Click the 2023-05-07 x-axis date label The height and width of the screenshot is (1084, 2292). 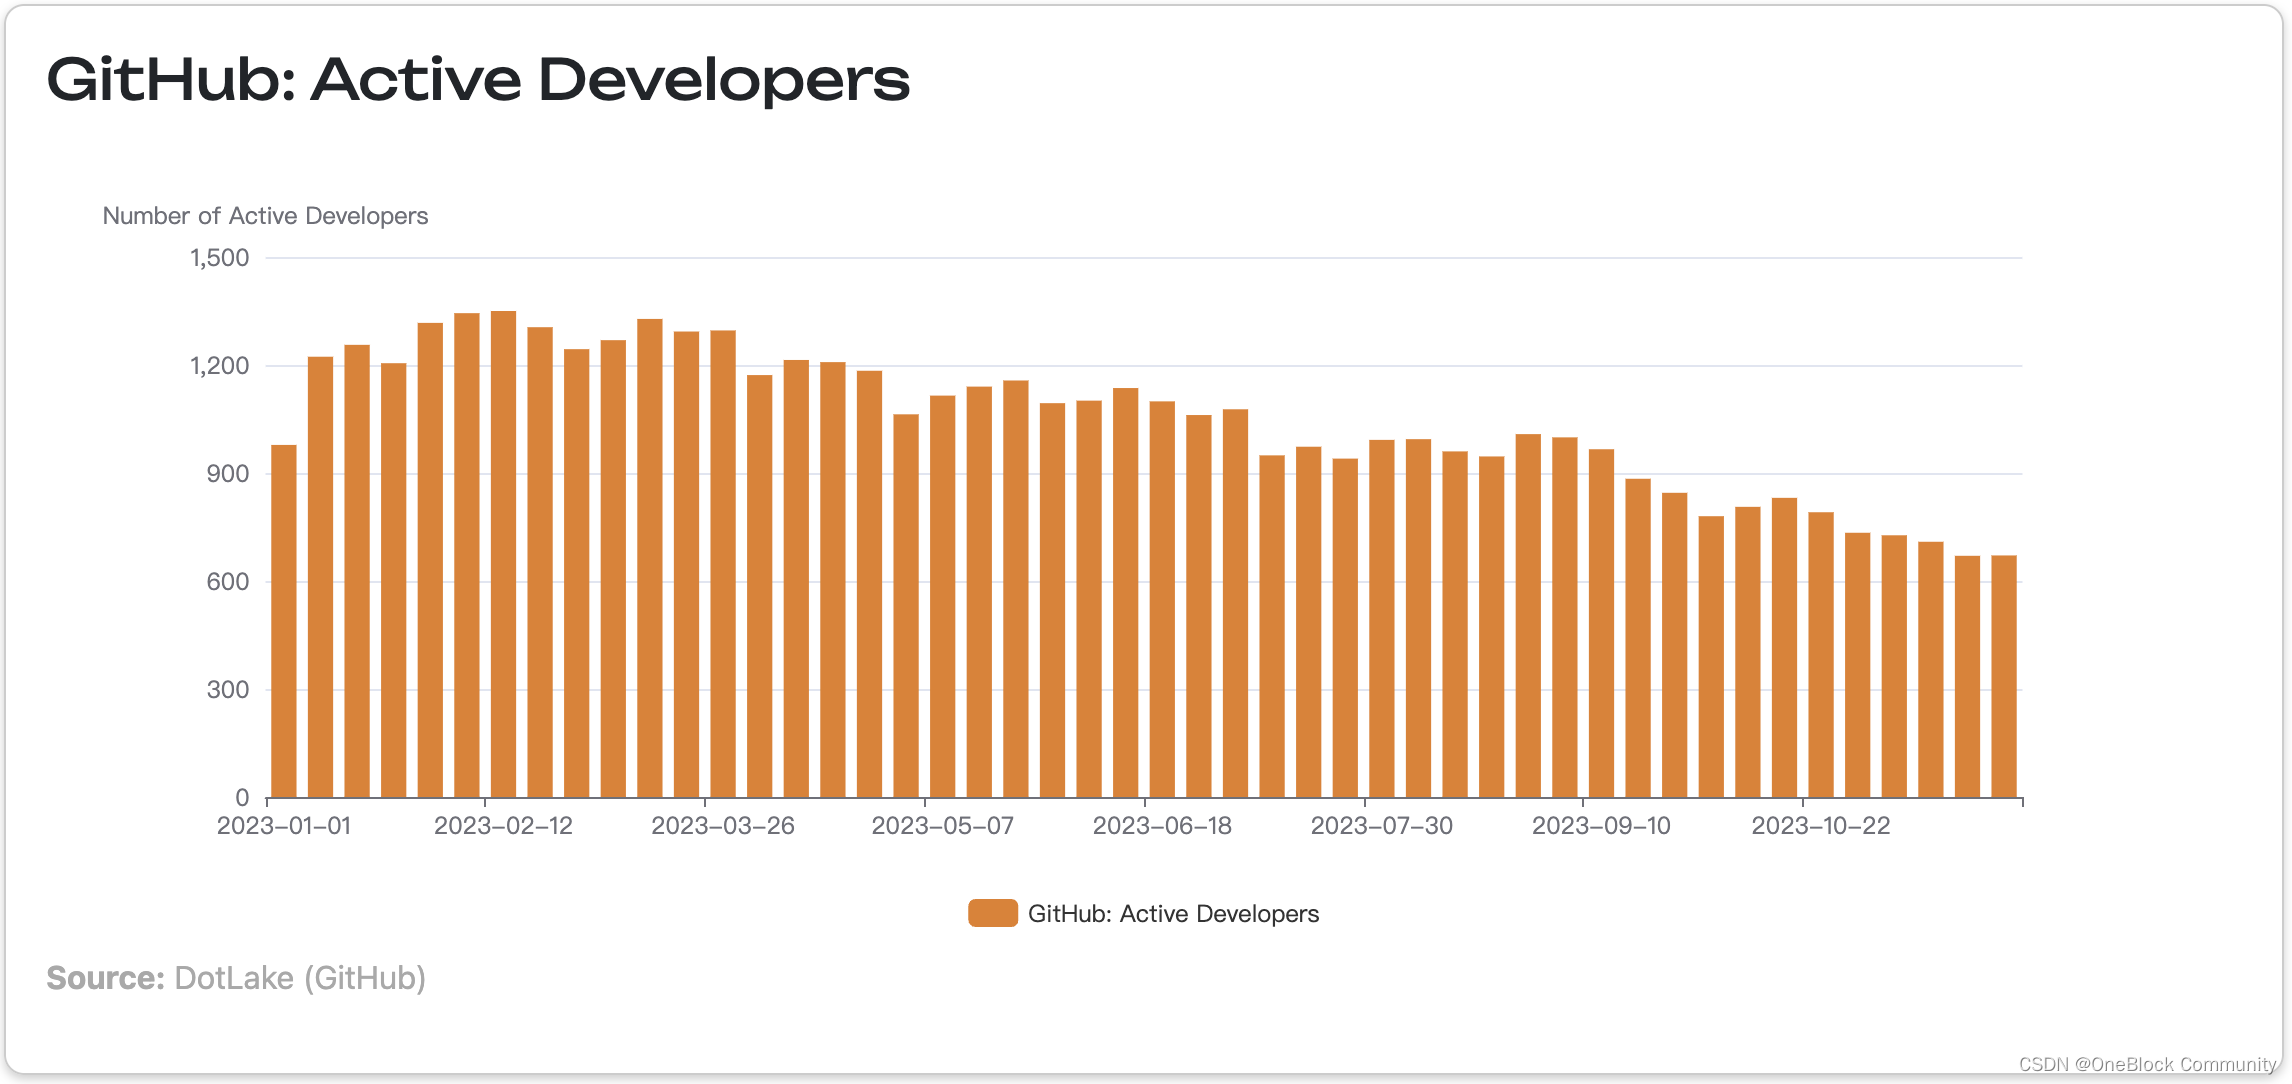942,826
